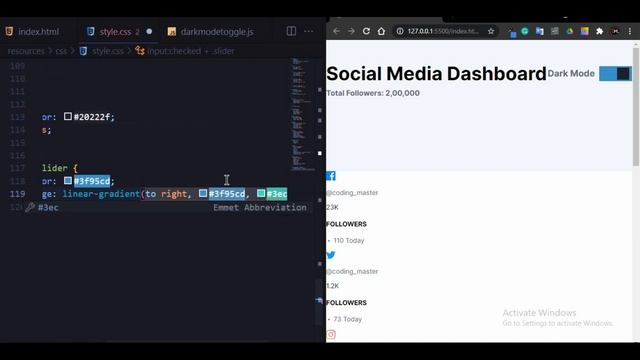Bookmark this page with the star icon
Screen dimensions: 640x360
coord(491,31)
